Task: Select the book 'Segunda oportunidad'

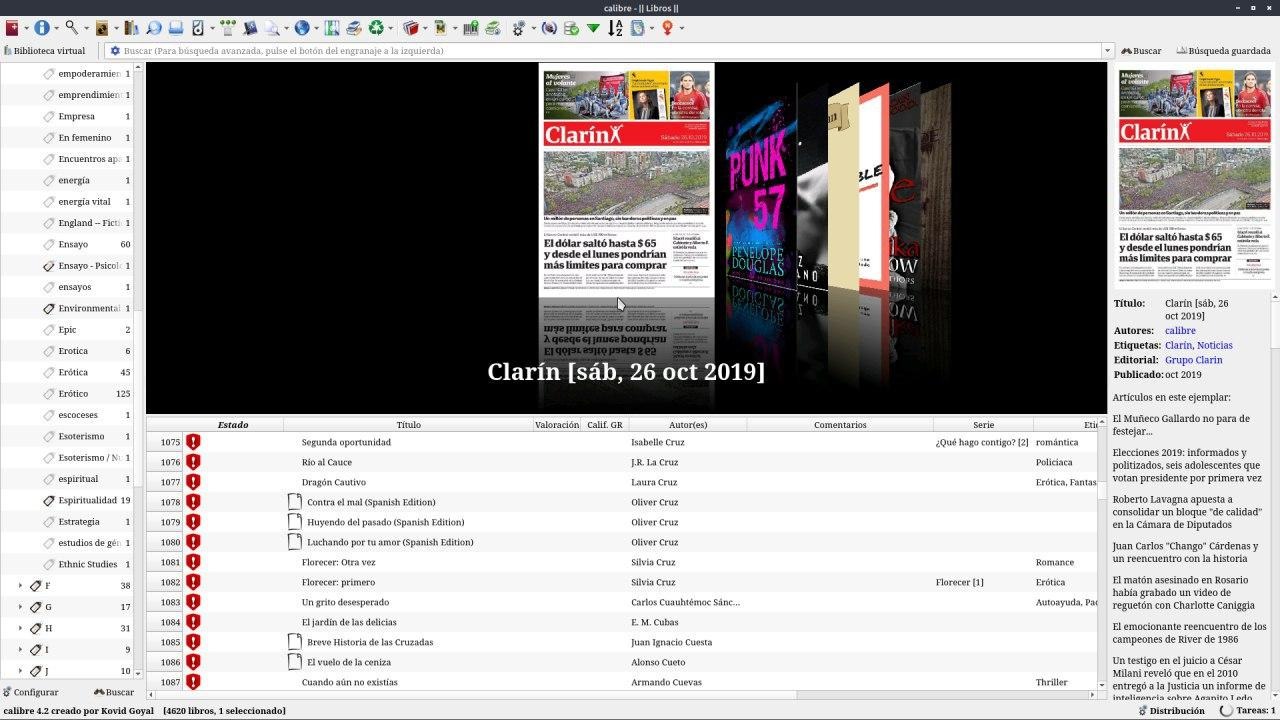Action: 346,442
